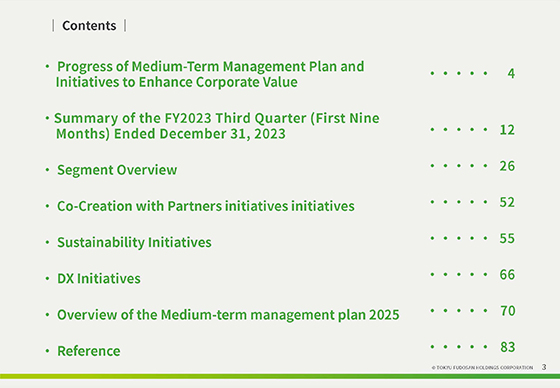560x388 pixels.
Task: Click page number 70
Action: pyautogui.click(x=507, y=311)
